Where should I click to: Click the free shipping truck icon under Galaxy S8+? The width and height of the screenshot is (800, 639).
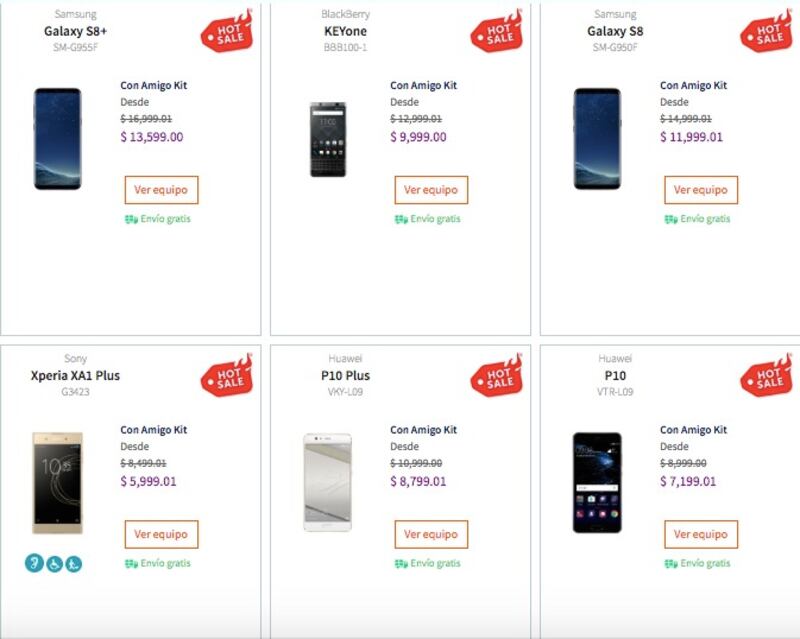[x=130, y=219]
